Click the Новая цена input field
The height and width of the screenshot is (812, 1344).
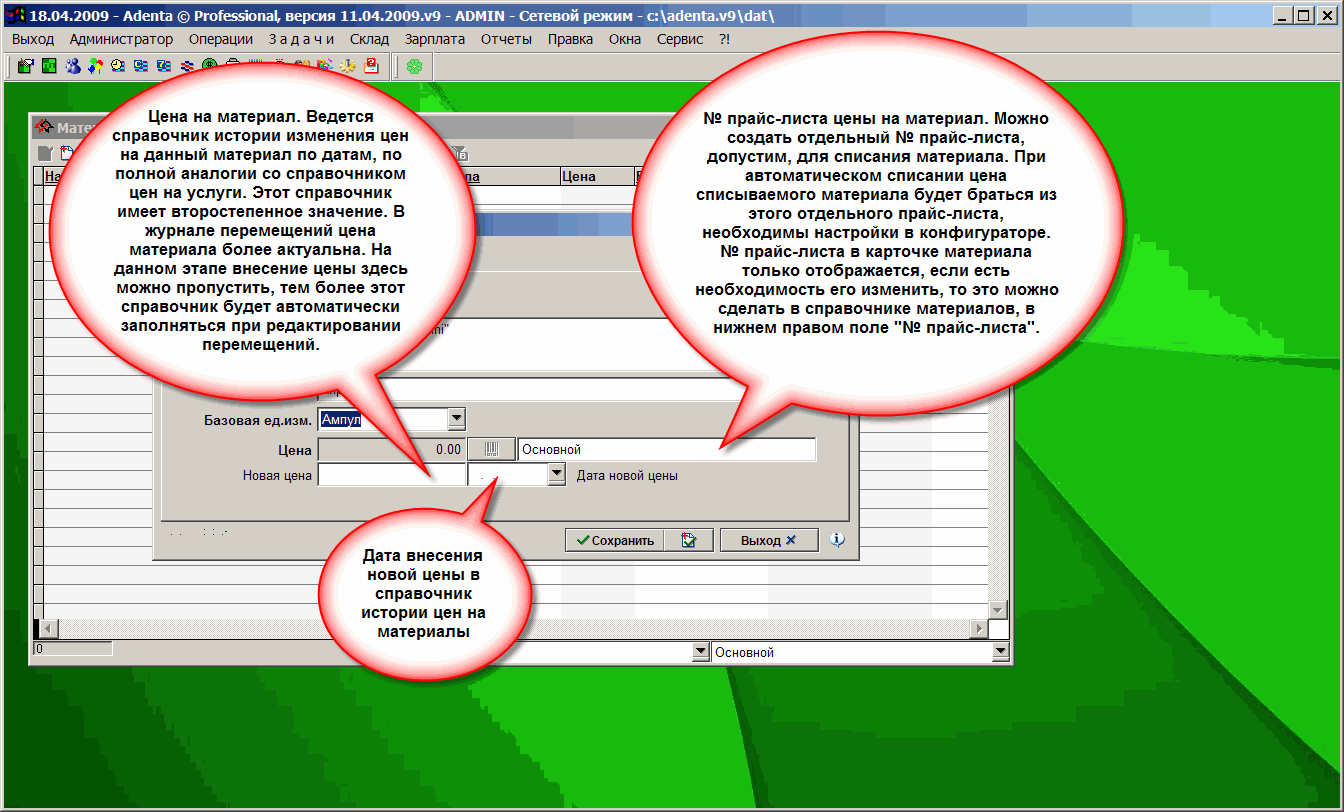click(x=391, y=476)
